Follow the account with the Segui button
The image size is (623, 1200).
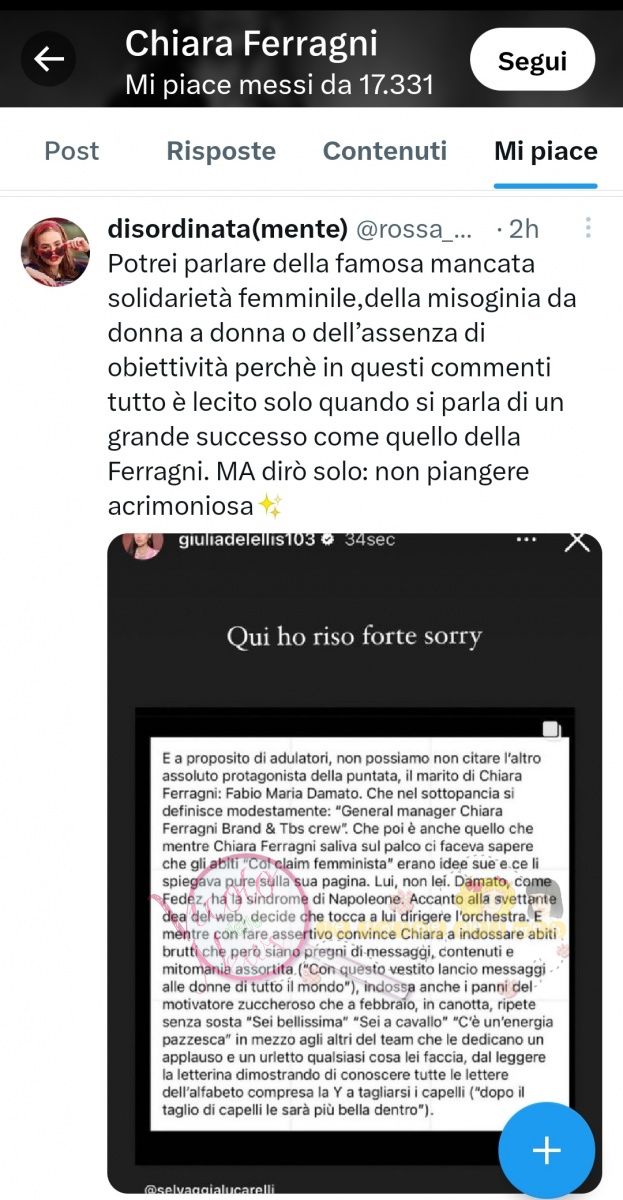(x=532, y=60)
